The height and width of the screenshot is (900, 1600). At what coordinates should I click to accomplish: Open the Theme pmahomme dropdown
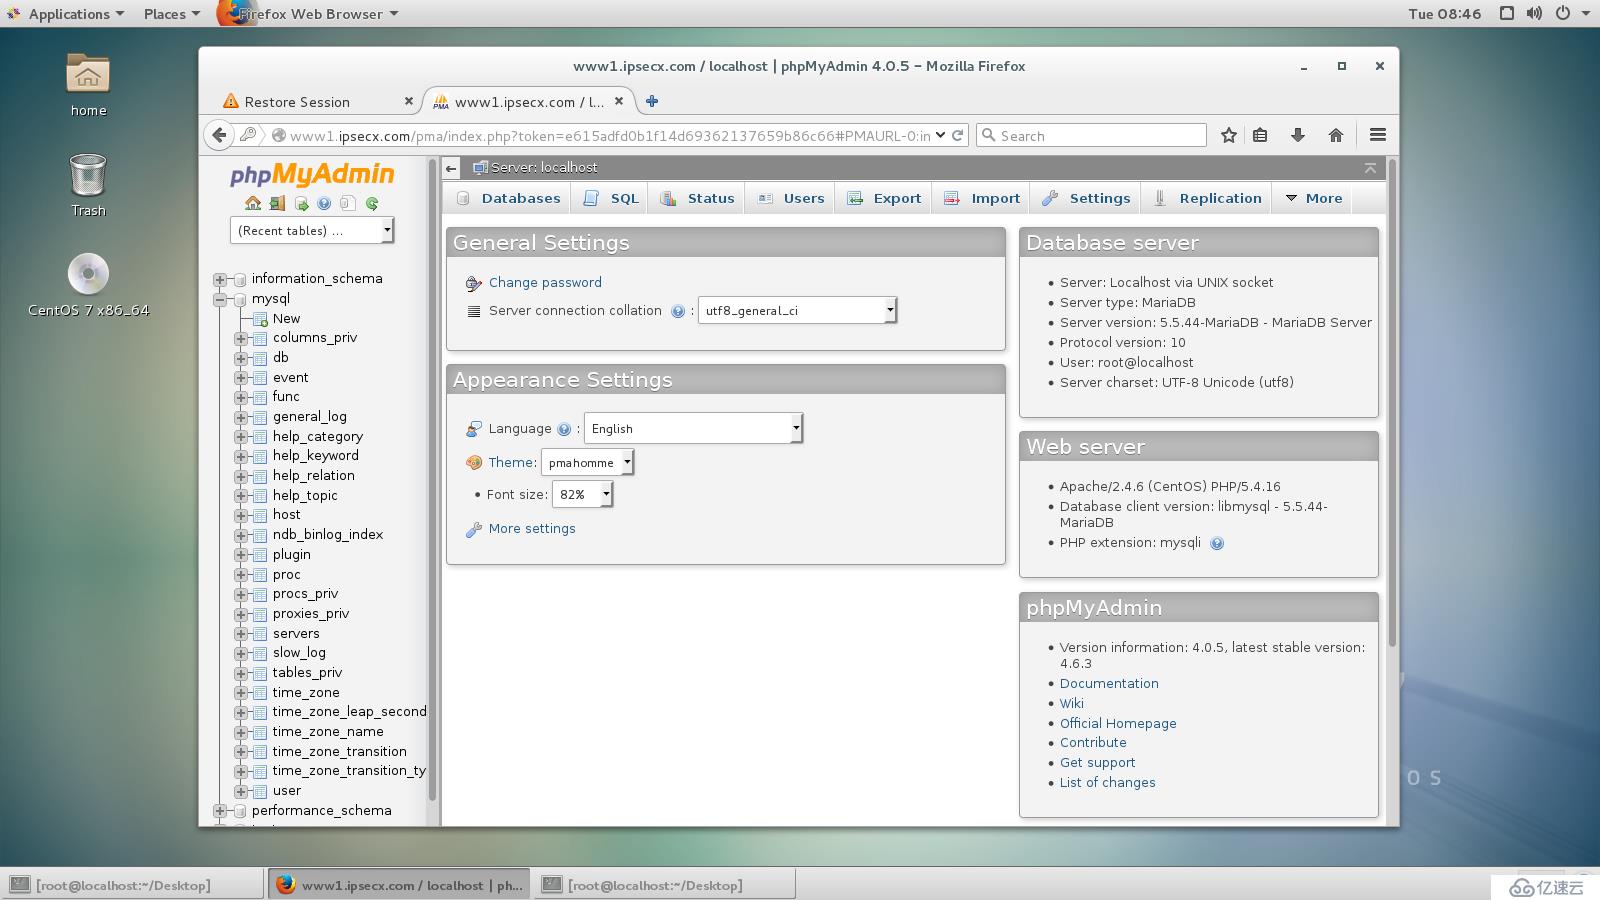587,463
